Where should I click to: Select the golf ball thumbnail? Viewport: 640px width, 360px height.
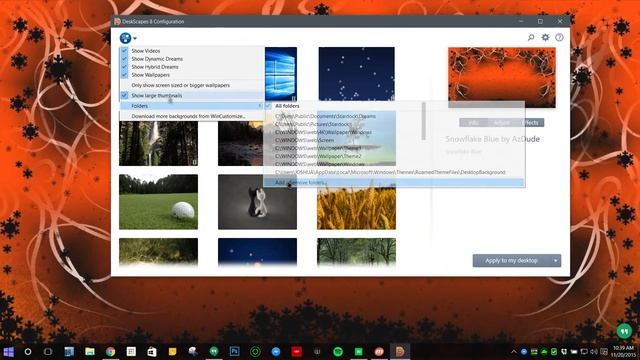tap(158, 202)
